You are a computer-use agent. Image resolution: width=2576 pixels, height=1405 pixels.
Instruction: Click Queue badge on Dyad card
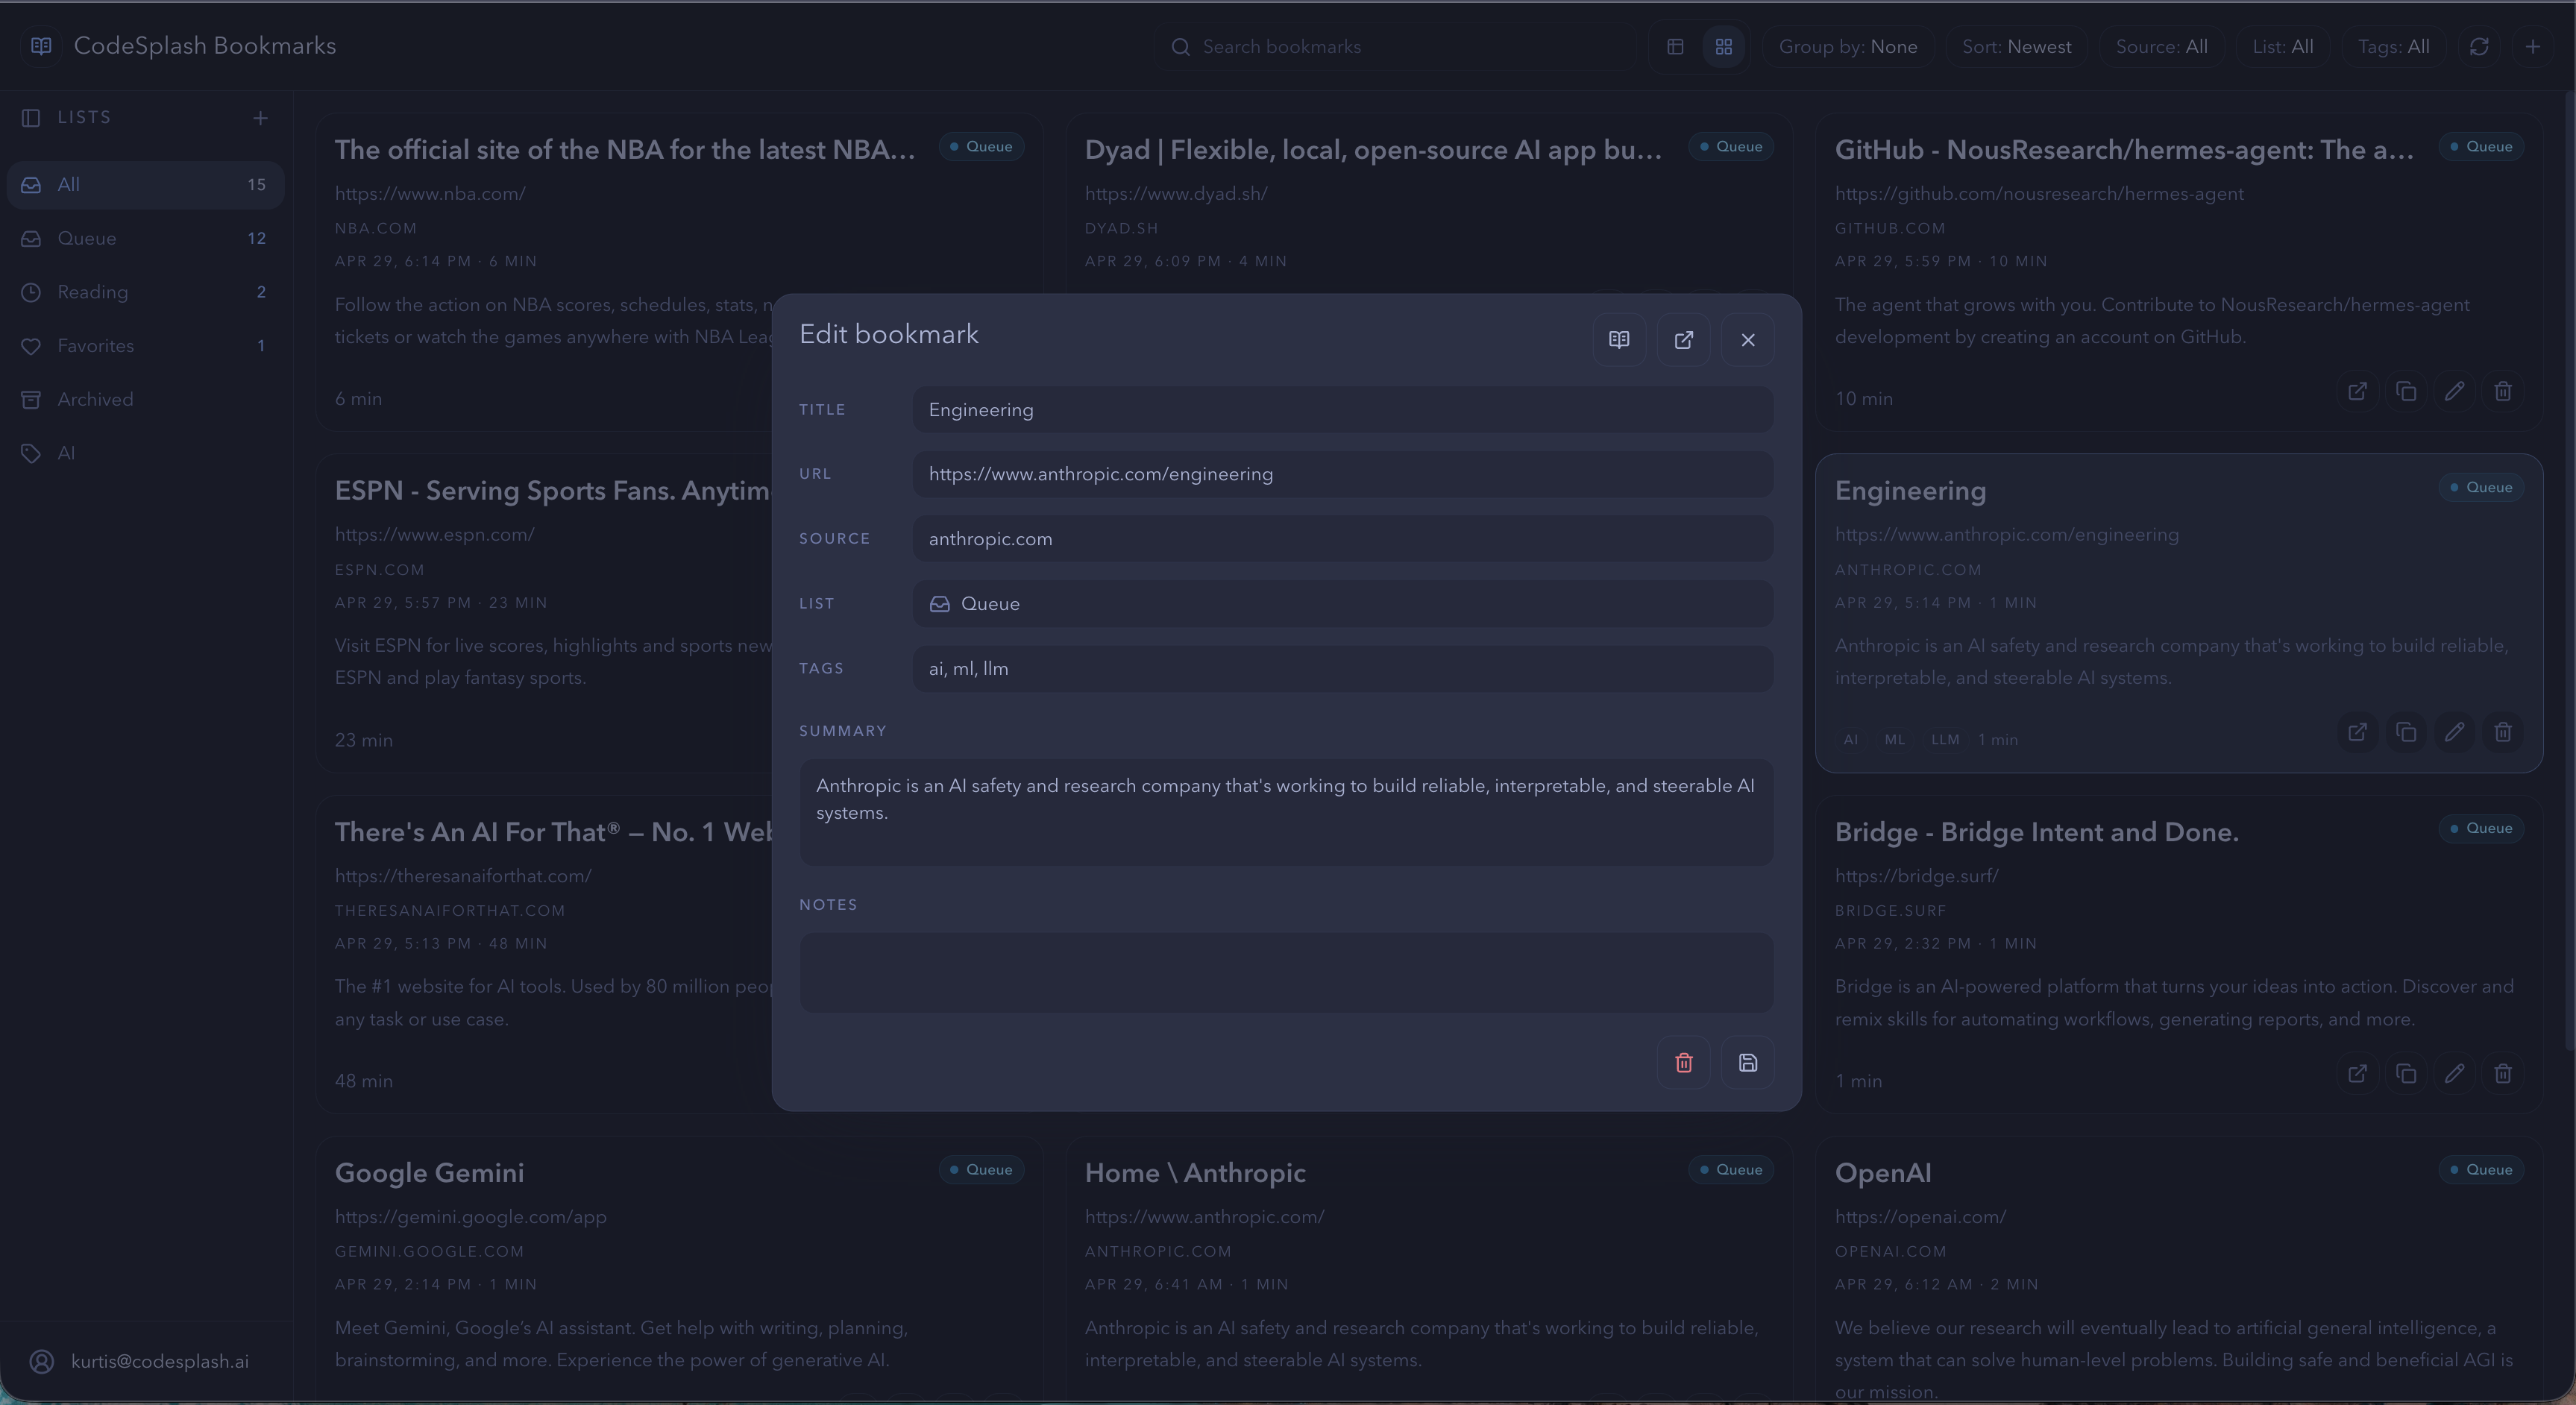(x=1731, y=147)
